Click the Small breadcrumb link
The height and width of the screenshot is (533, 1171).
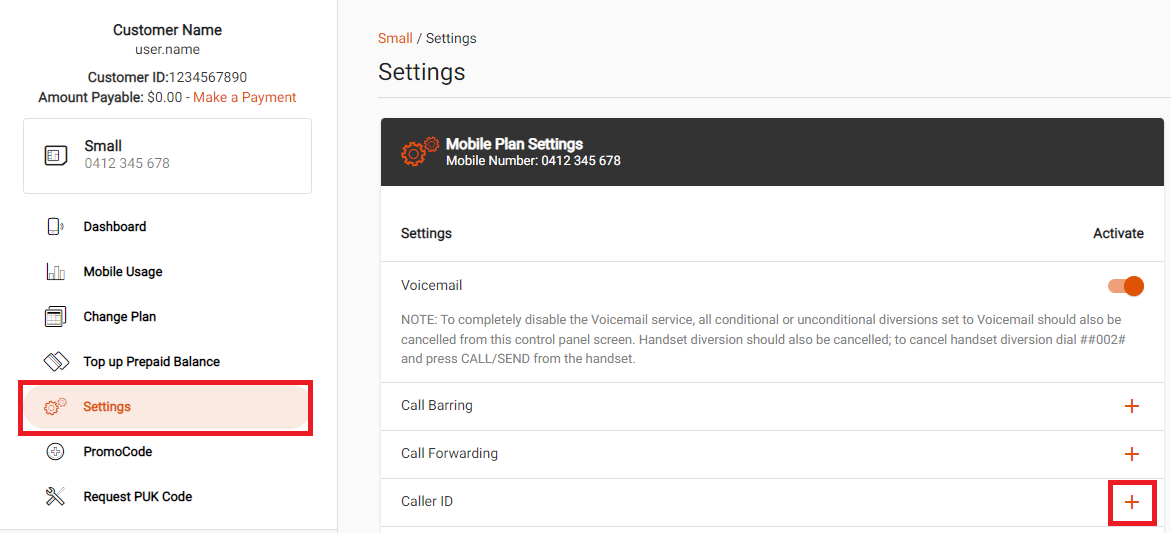point(395,38)
